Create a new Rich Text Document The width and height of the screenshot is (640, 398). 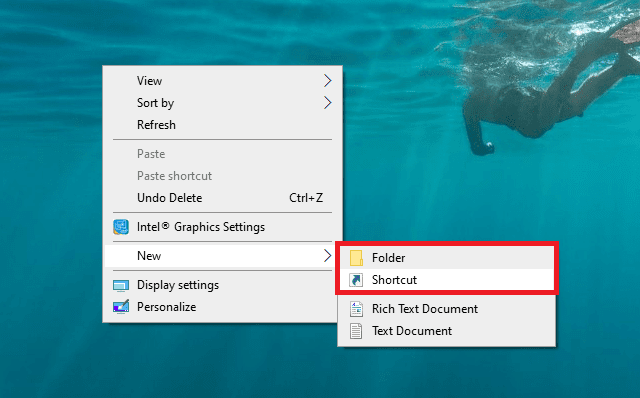447,309
